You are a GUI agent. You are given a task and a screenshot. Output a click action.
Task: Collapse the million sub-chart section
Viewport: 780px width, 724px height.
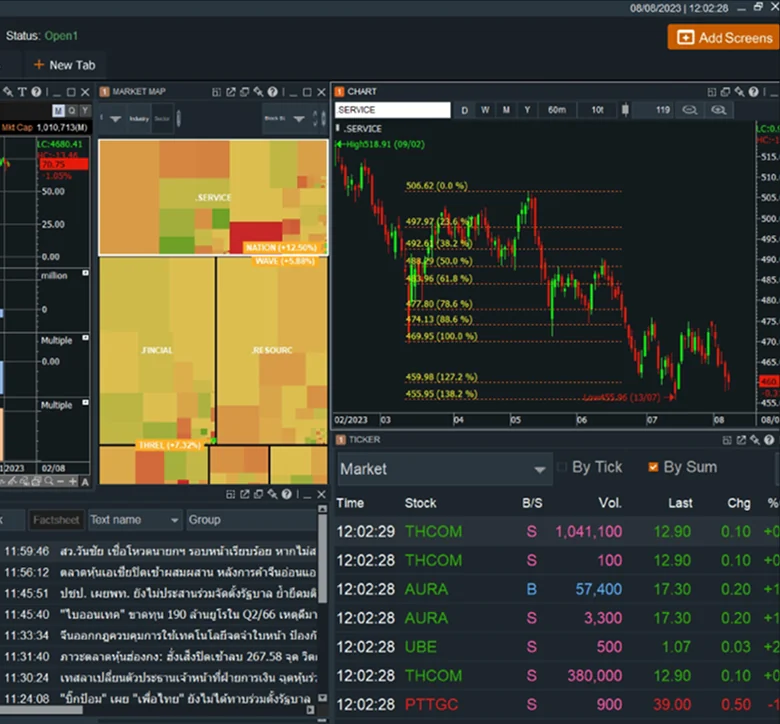(85, 273)
